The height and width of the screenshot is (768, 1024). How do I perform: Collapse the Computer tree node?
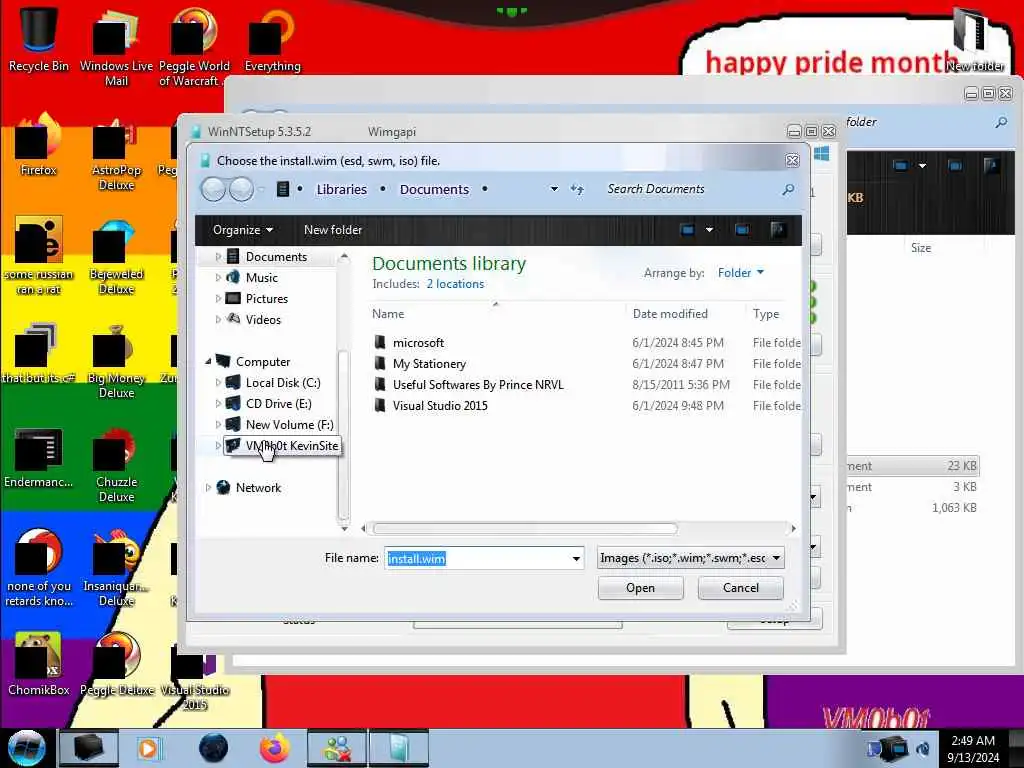click(x=208, y=361)
